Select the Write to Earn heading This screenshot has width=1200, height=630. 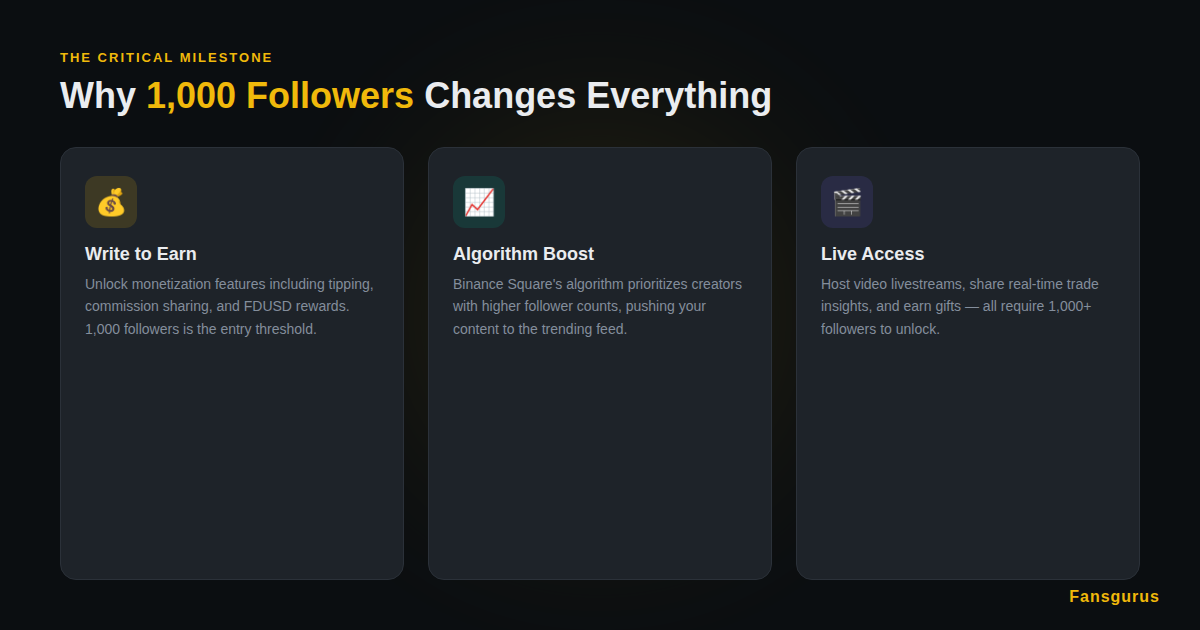click(x=141, y=254)
